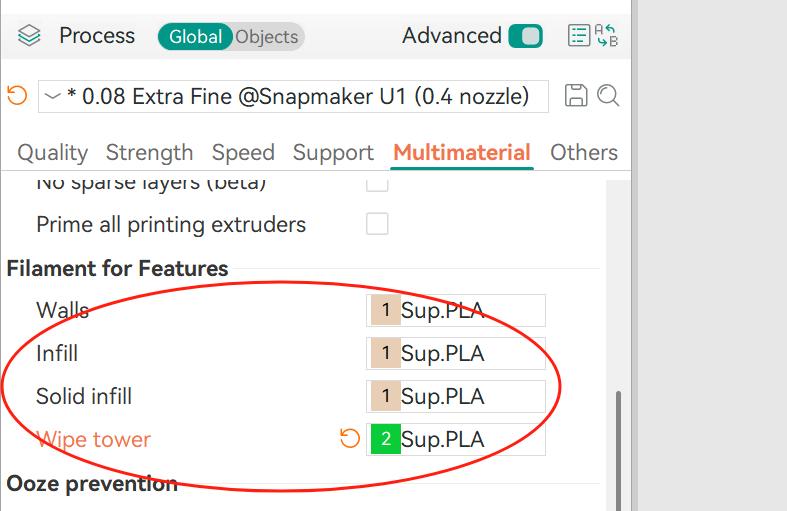The image size is (787, 511).
Task: Select the Global scope button
Action: pyautogui.click(x=195, y=37)
